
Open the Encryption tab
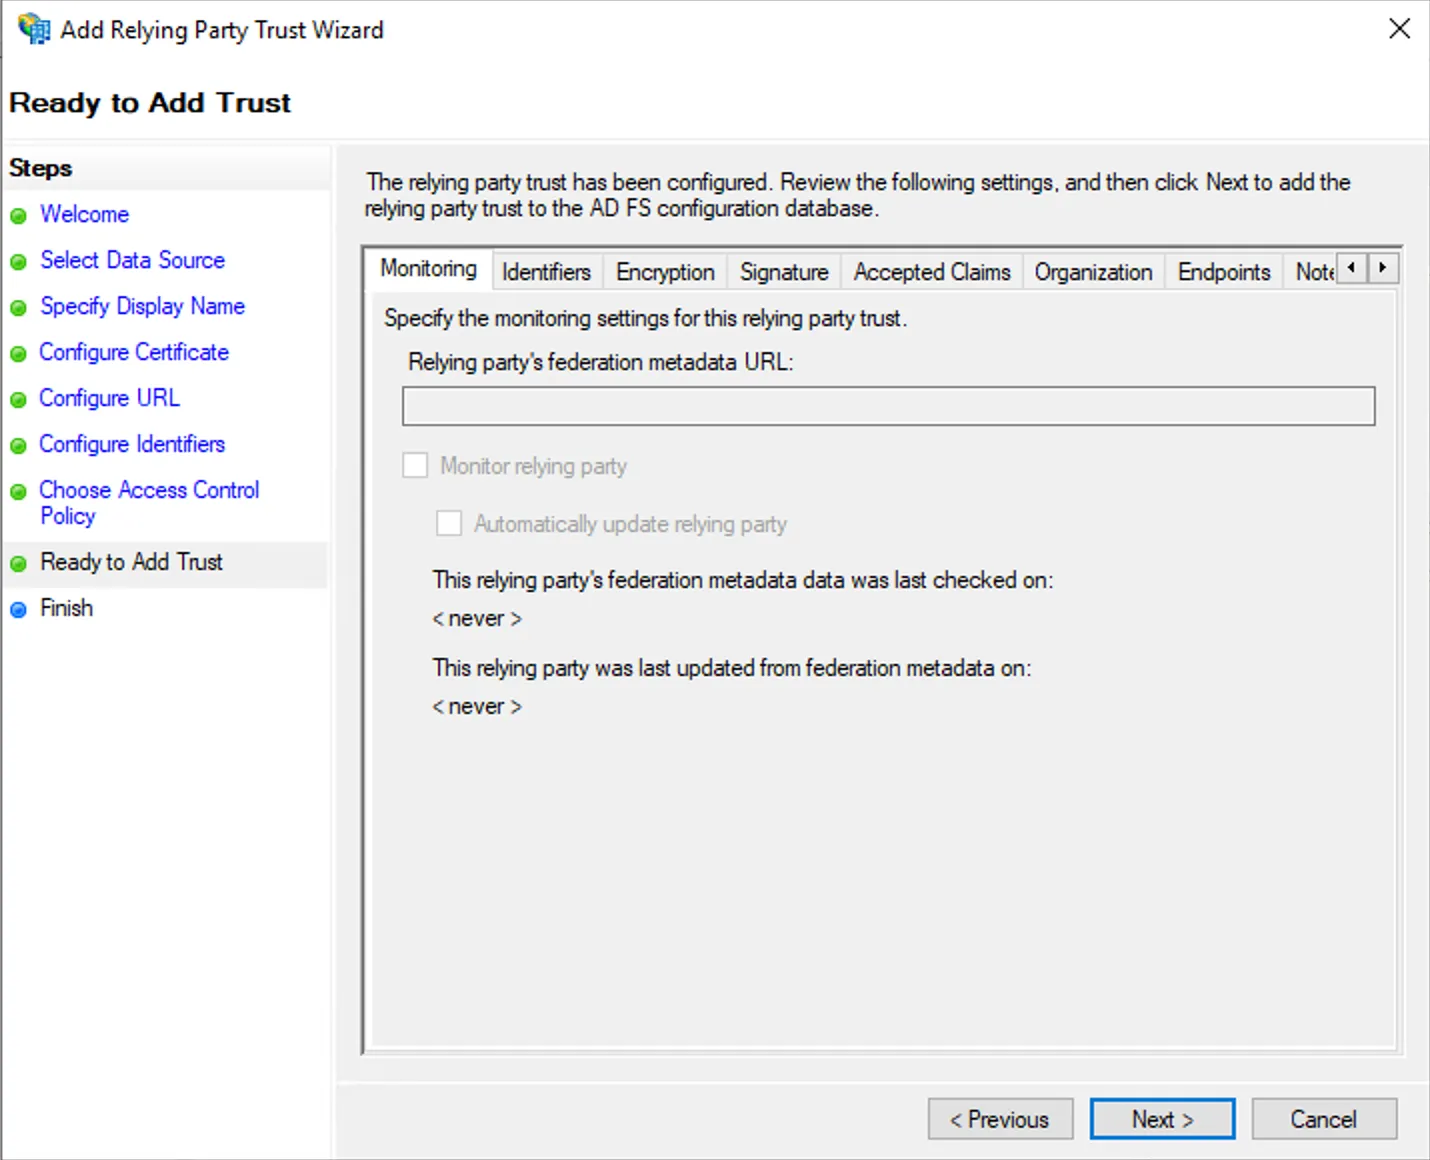[664, 271]
